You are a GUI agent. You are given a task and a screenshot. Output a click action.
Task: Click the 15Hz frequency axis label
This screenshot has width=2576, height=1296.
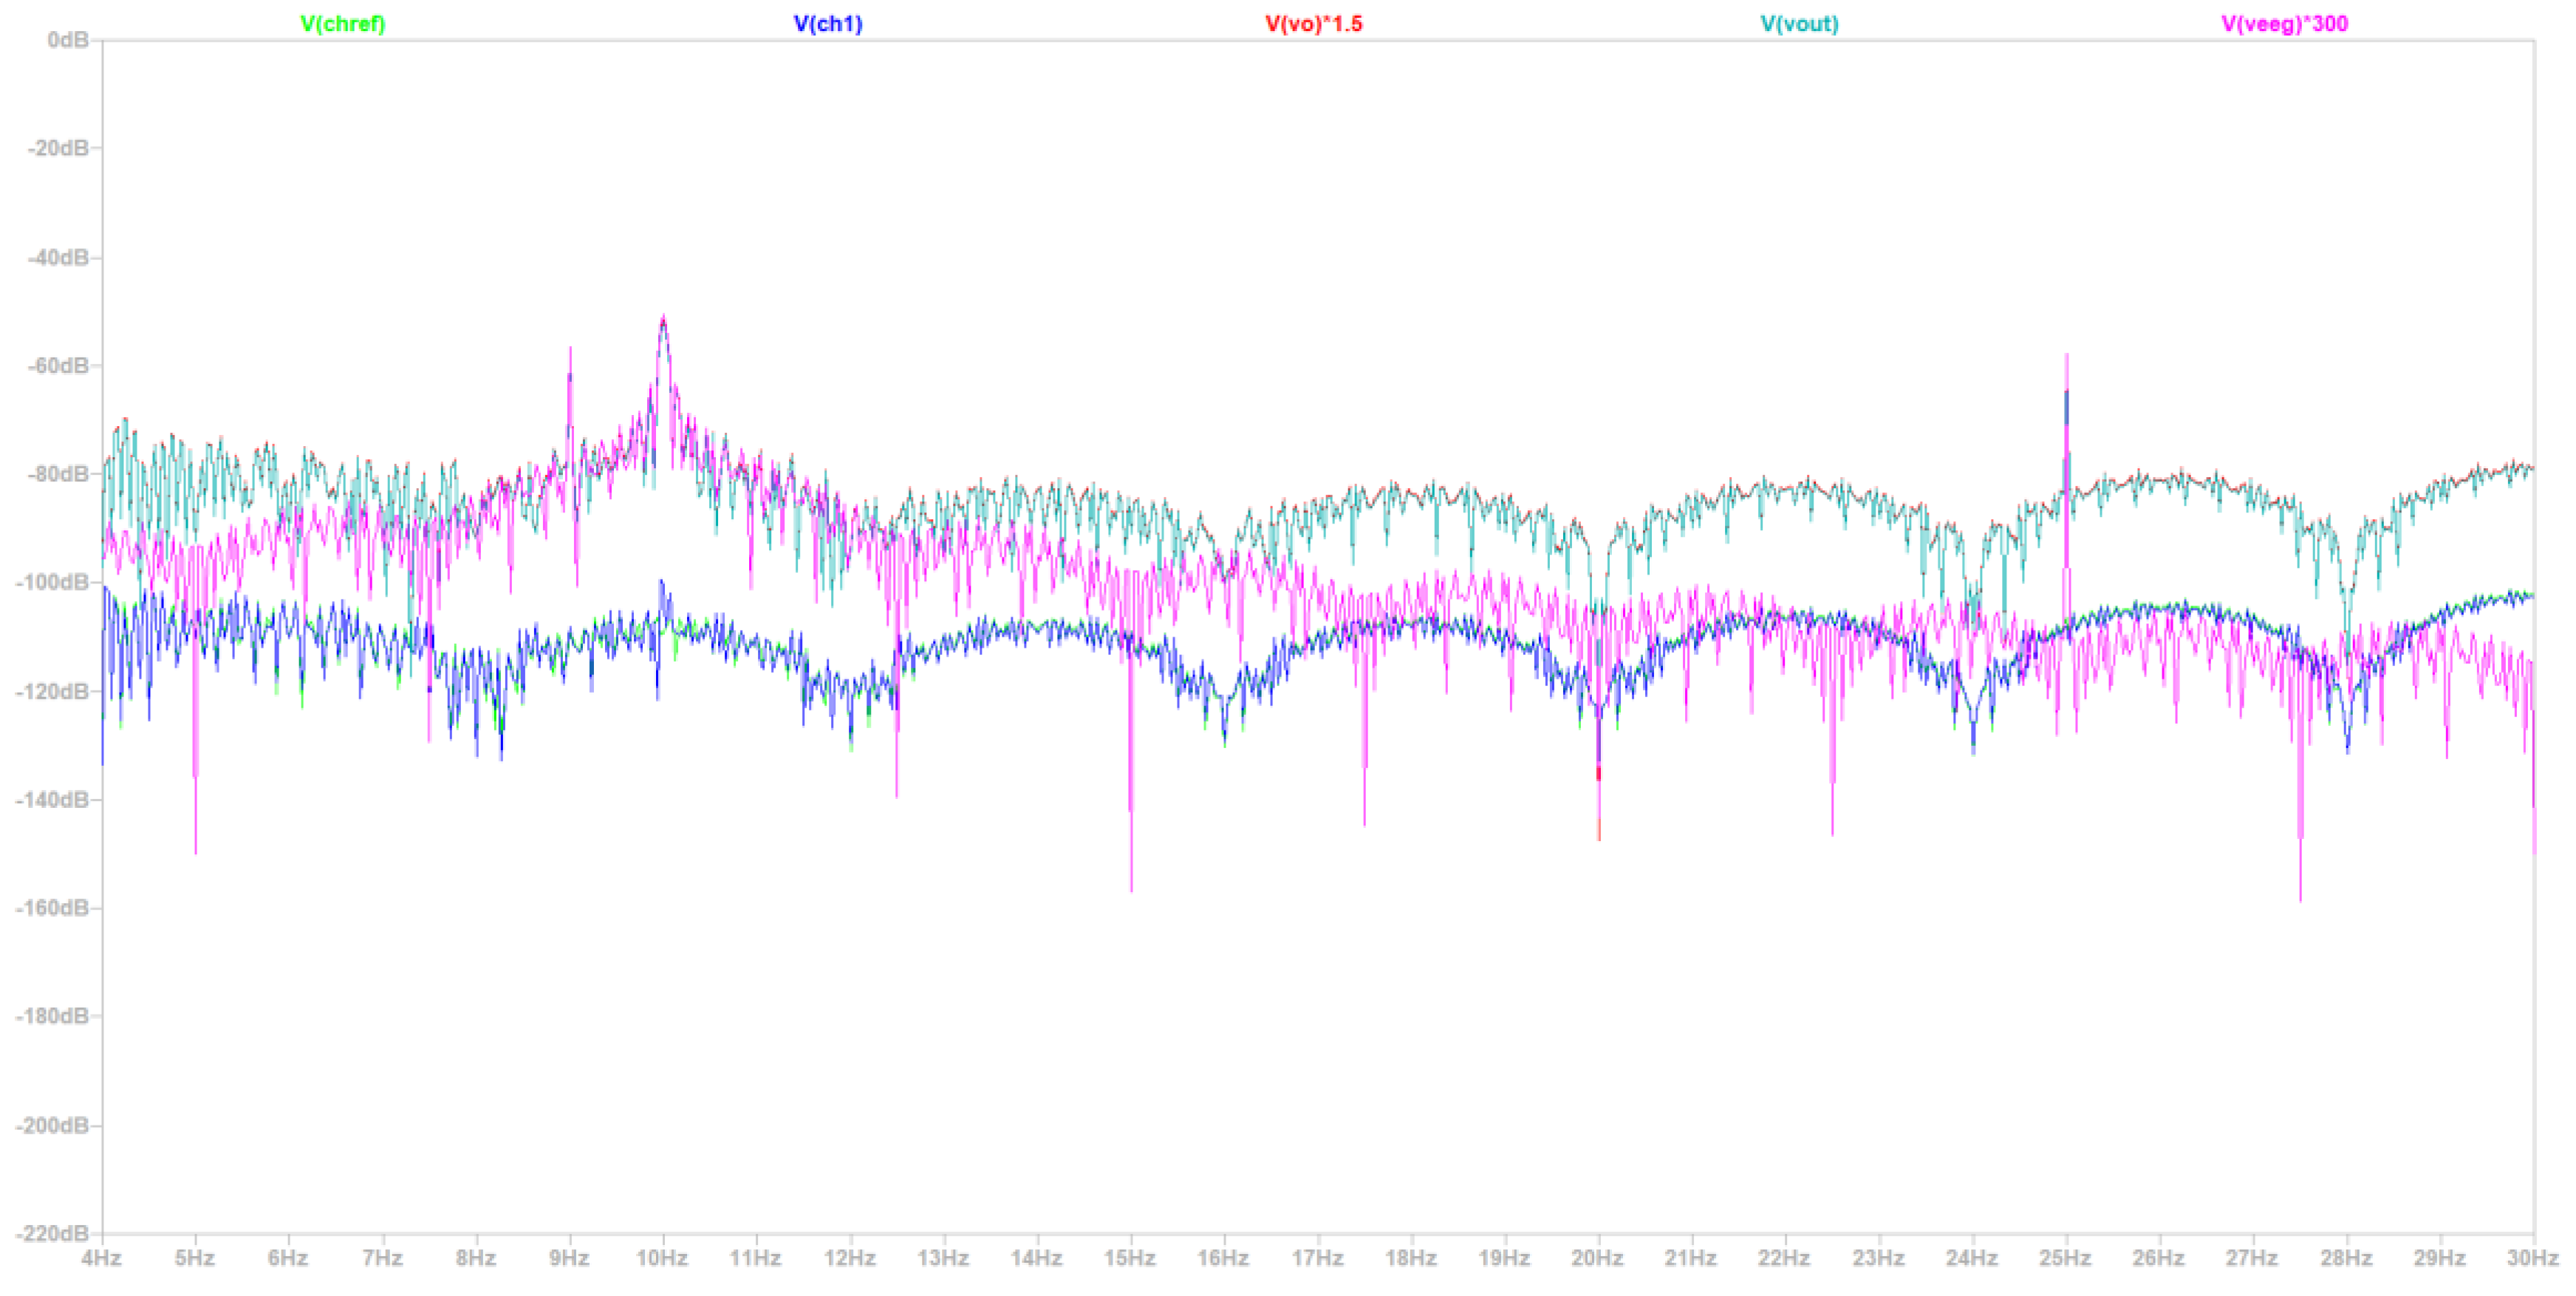point(1130,1258)
